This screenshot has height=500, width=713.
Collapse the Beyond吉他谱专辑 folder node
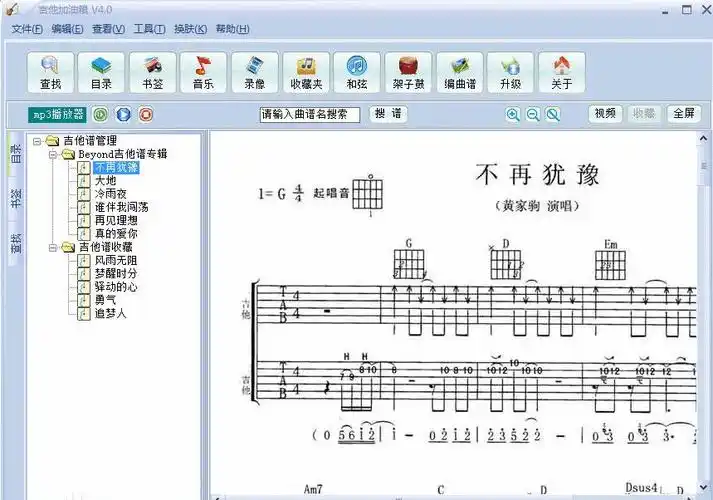tap(53, 155)
